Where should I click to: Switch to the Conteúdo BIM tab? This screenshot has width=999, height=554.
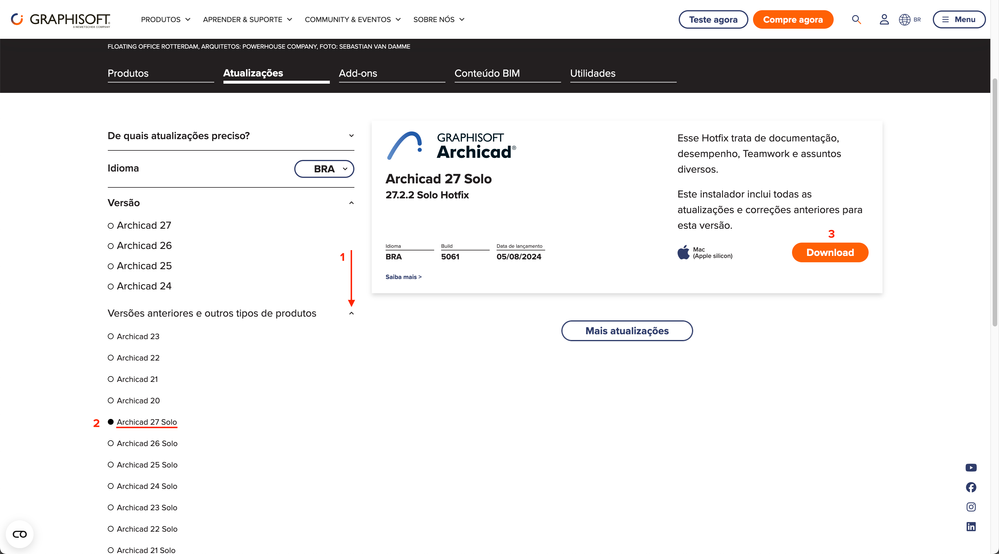pyautogui.click(x=507, y=73)
